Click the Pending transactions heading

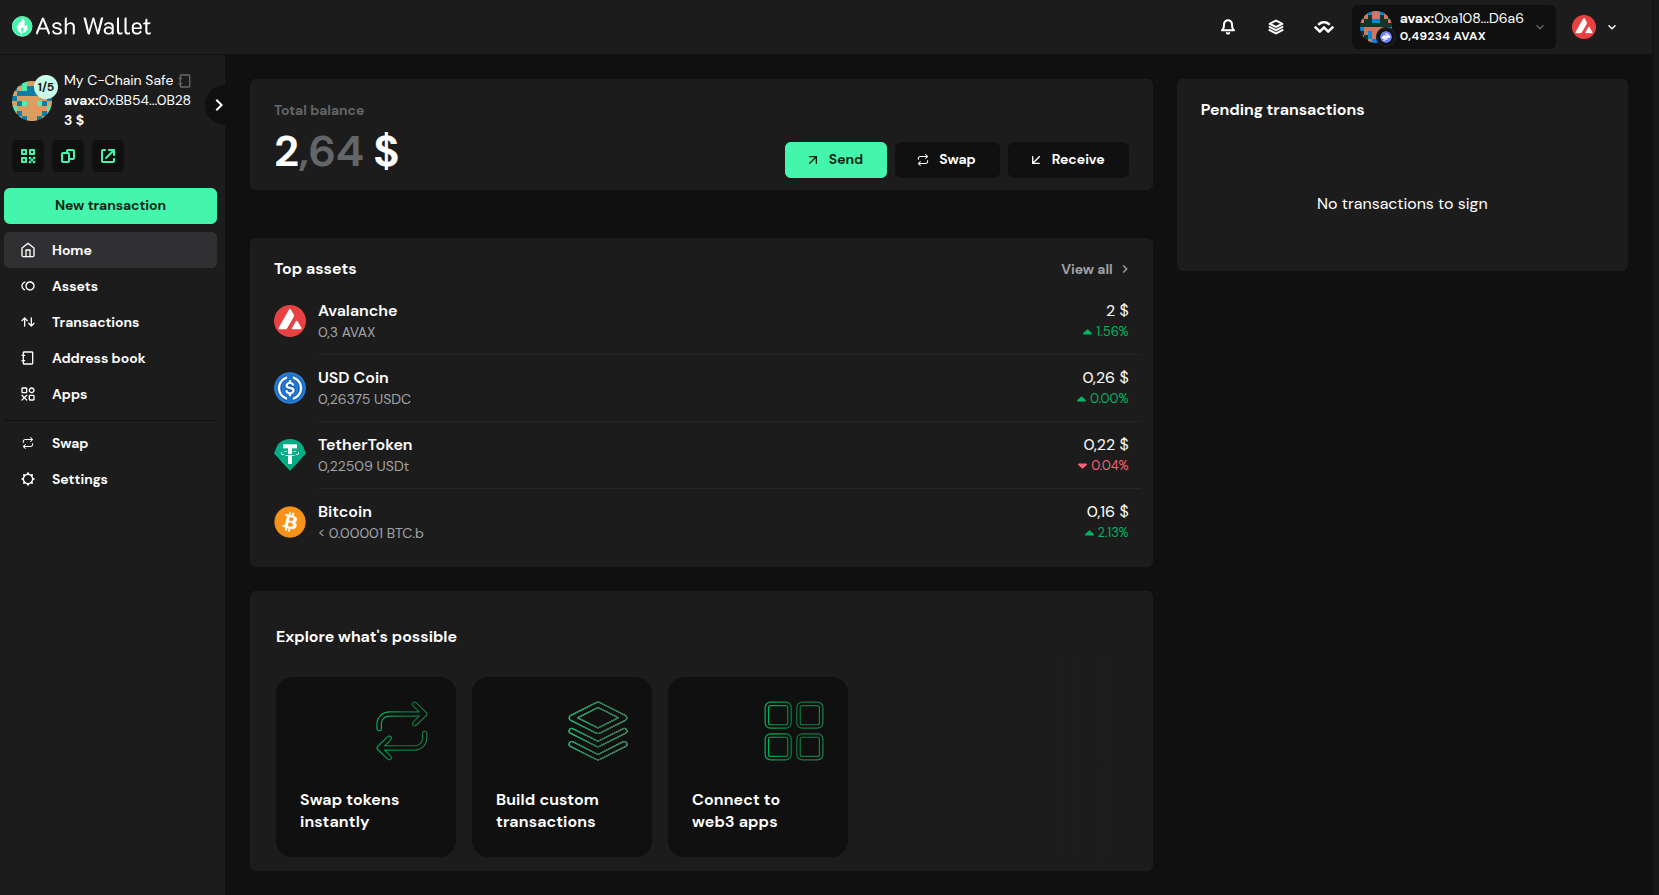1282,110
